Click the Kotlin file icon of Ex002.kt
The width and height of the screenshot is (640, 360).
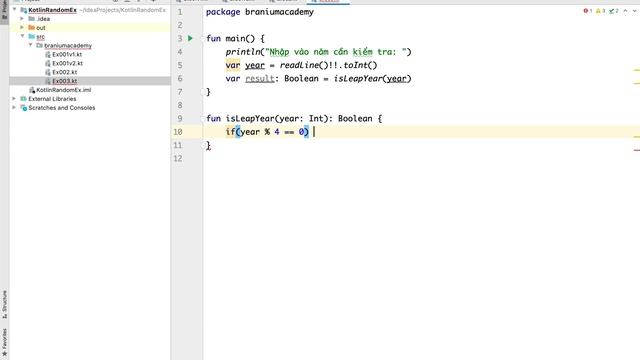click(48, 72)
